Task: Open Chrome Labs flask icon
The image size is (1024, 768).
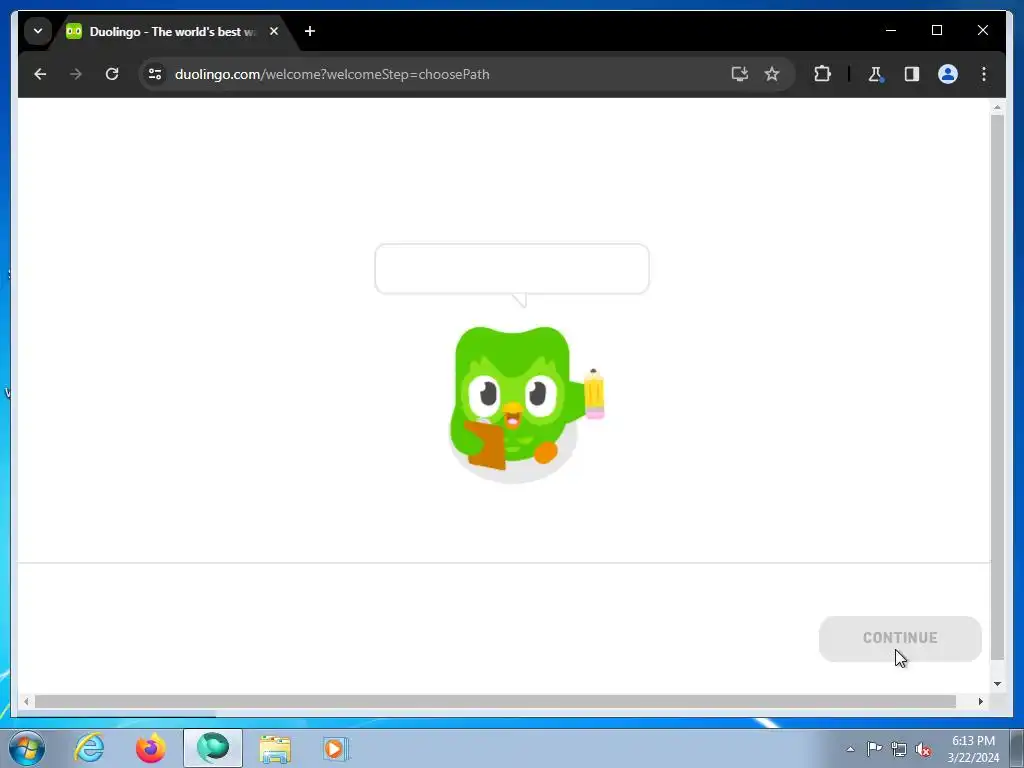Action: [875, 74]
